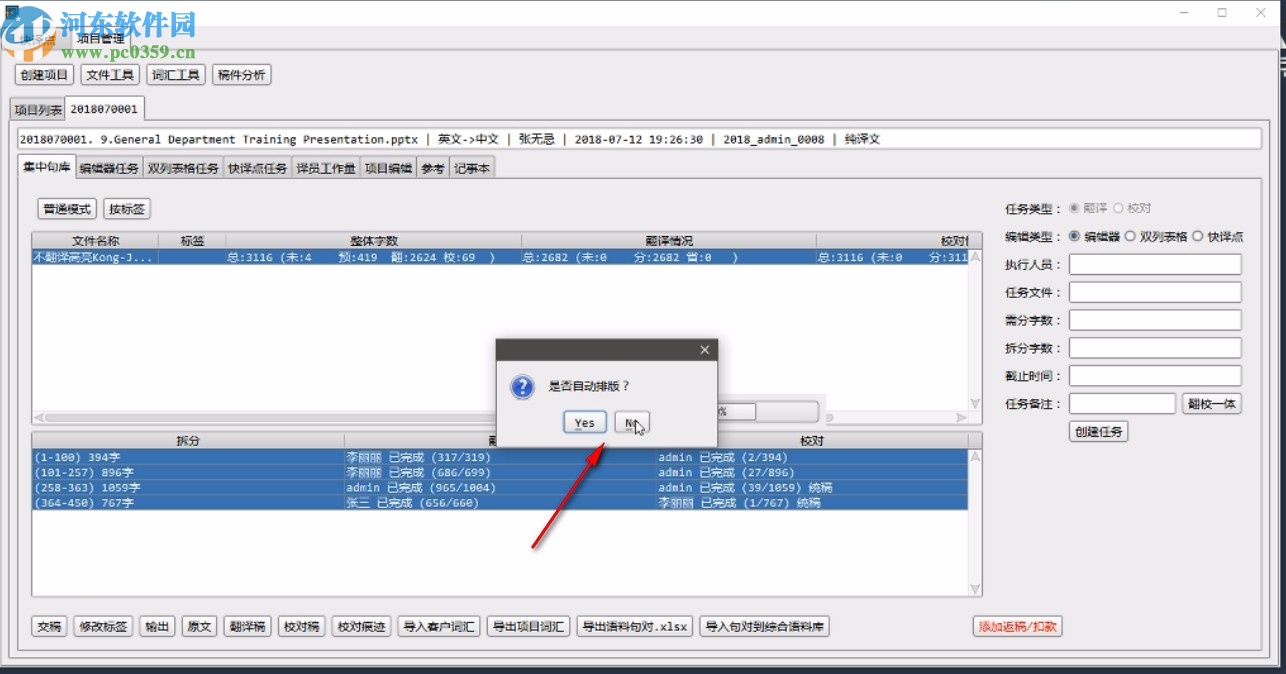The height and width of the screenshot is (674, 1286).
Task: Click the project info text field
Action: tap(641, 139)
